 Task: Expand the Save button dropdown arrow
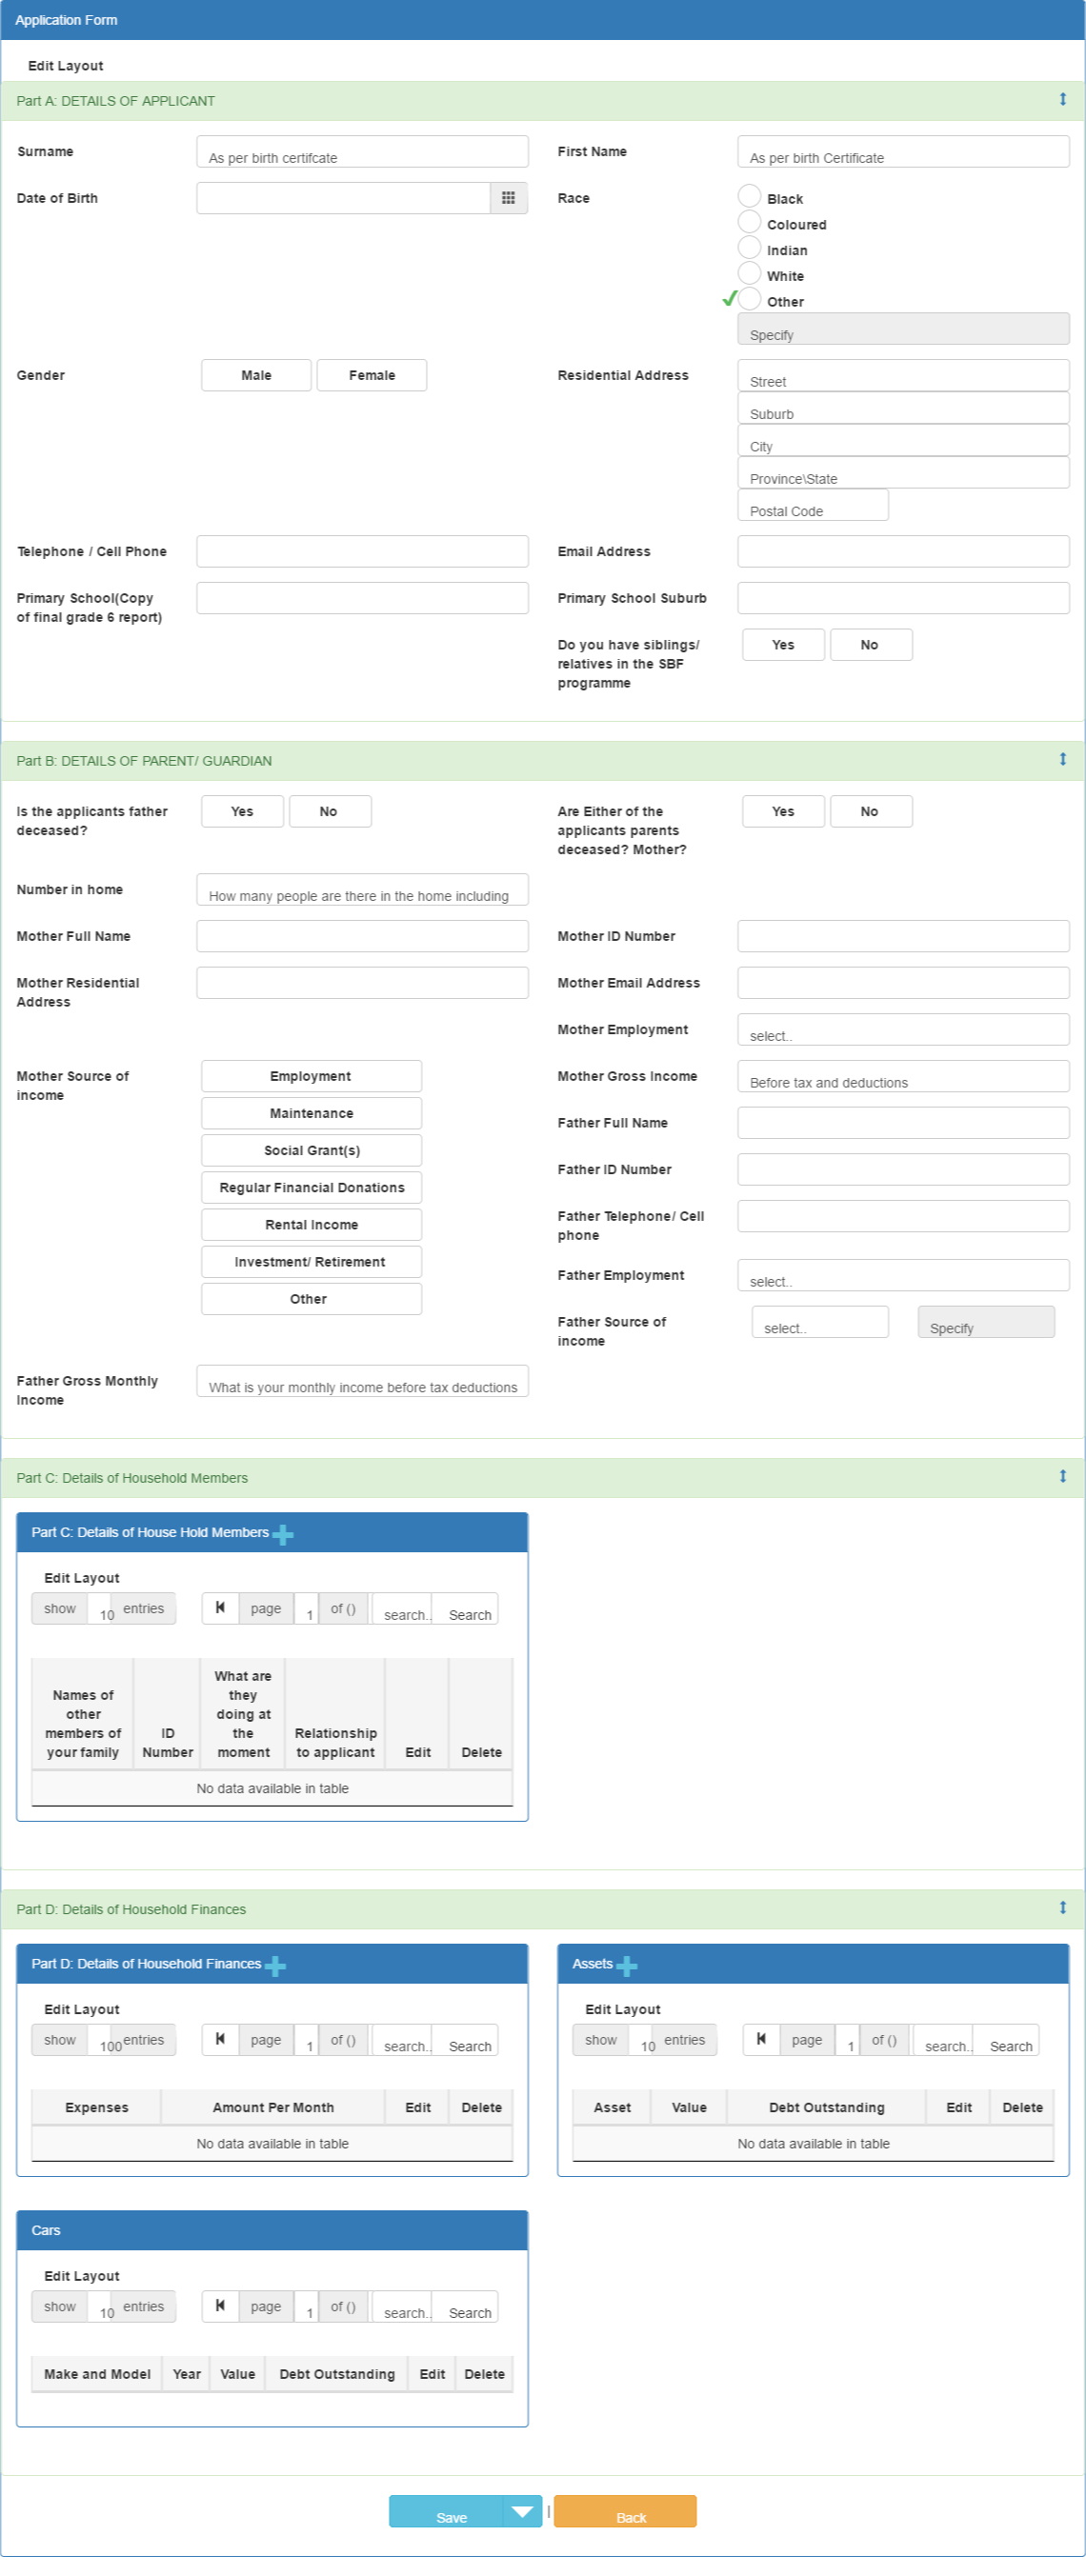pyautogui.click(x=522, y=2511)
